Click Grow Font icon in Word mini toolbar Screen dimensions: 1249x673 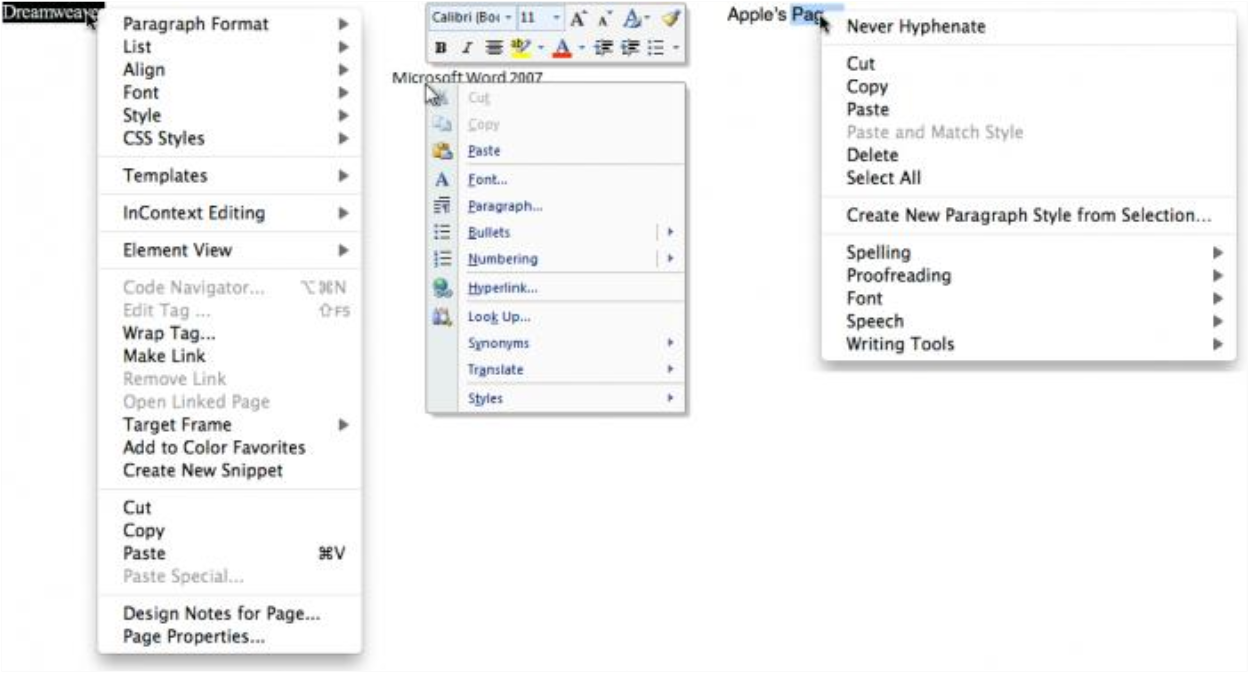click(x=578, y=19)
